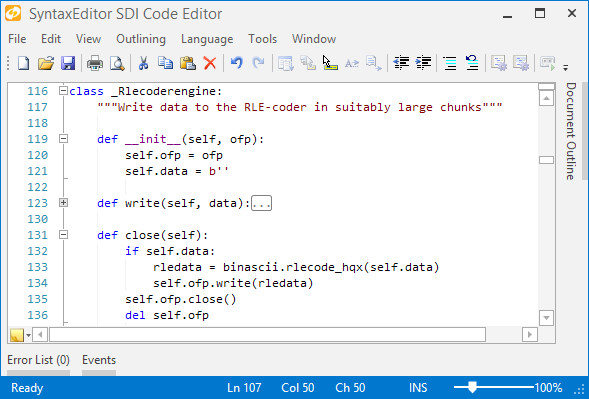This screenshot has height=399, width=589.
Task: Click the collapsed '...' box after write
Action: pos(261,203)
